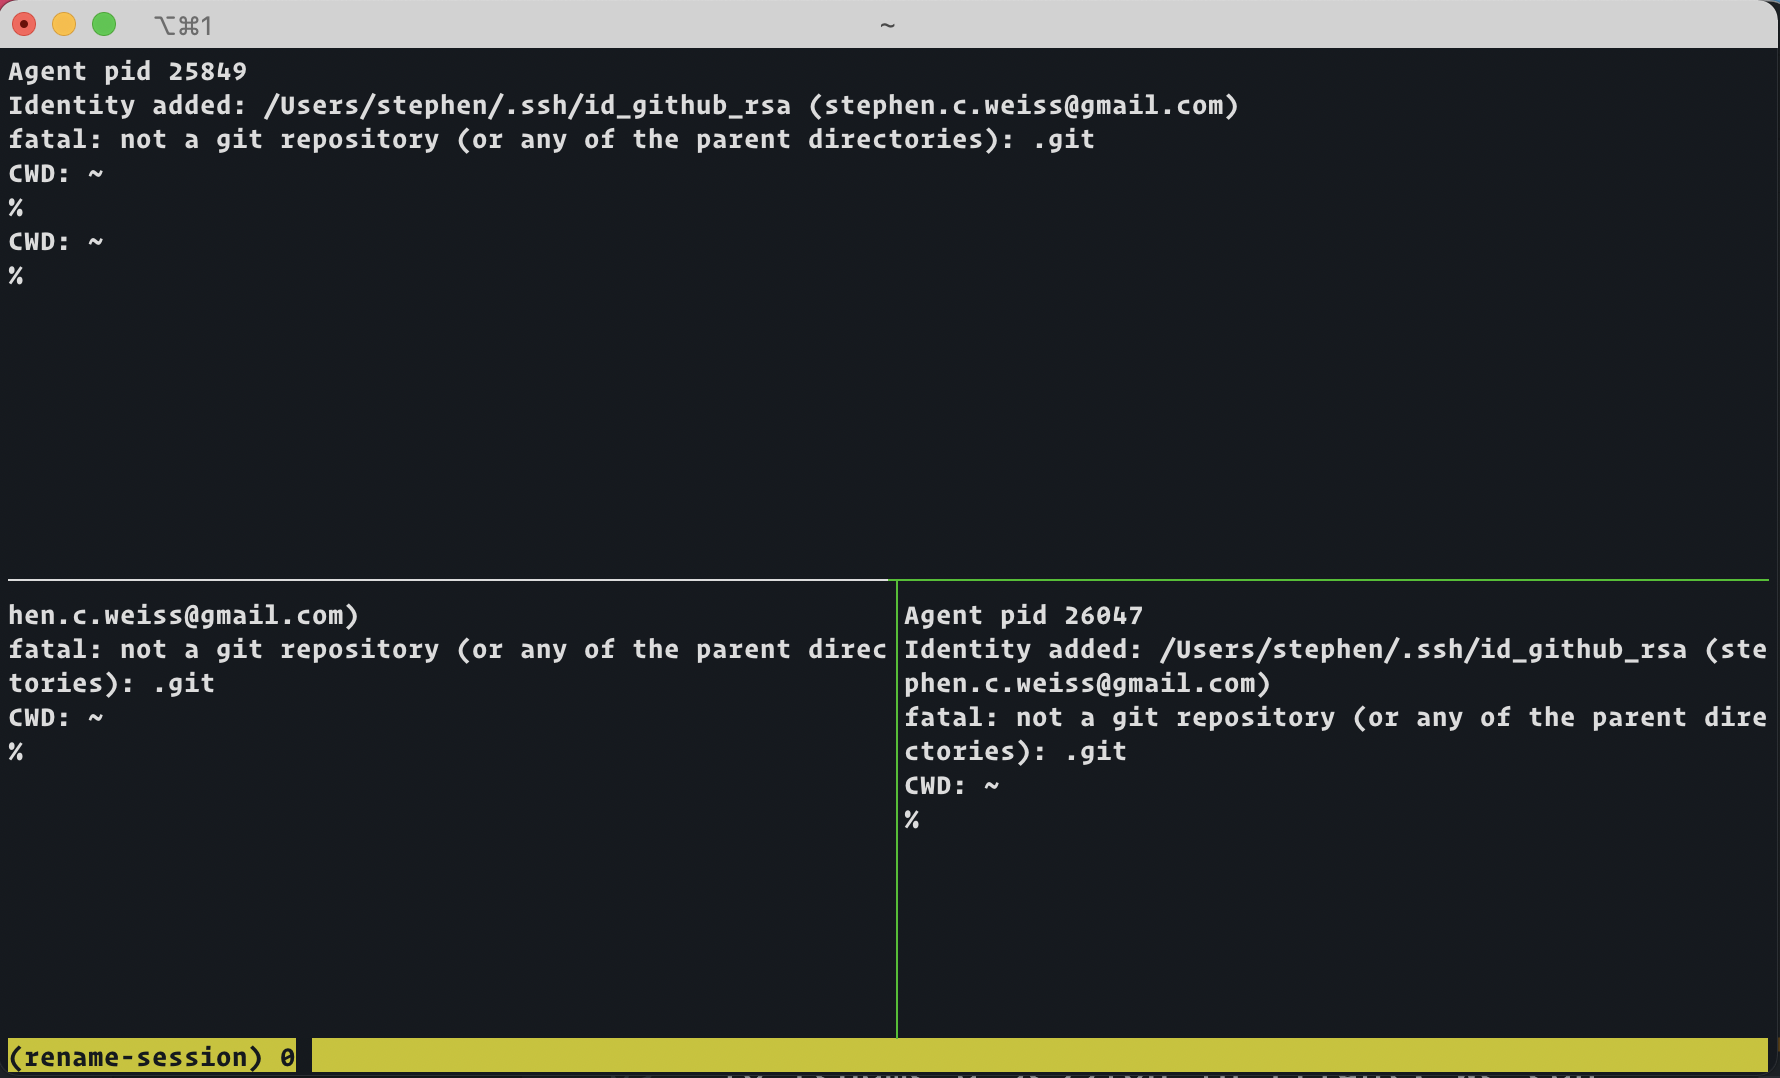Click the rename-session prompt label
Image resolution: width=1780 pixels, height=1078 pixels.
coord(135,1056)
